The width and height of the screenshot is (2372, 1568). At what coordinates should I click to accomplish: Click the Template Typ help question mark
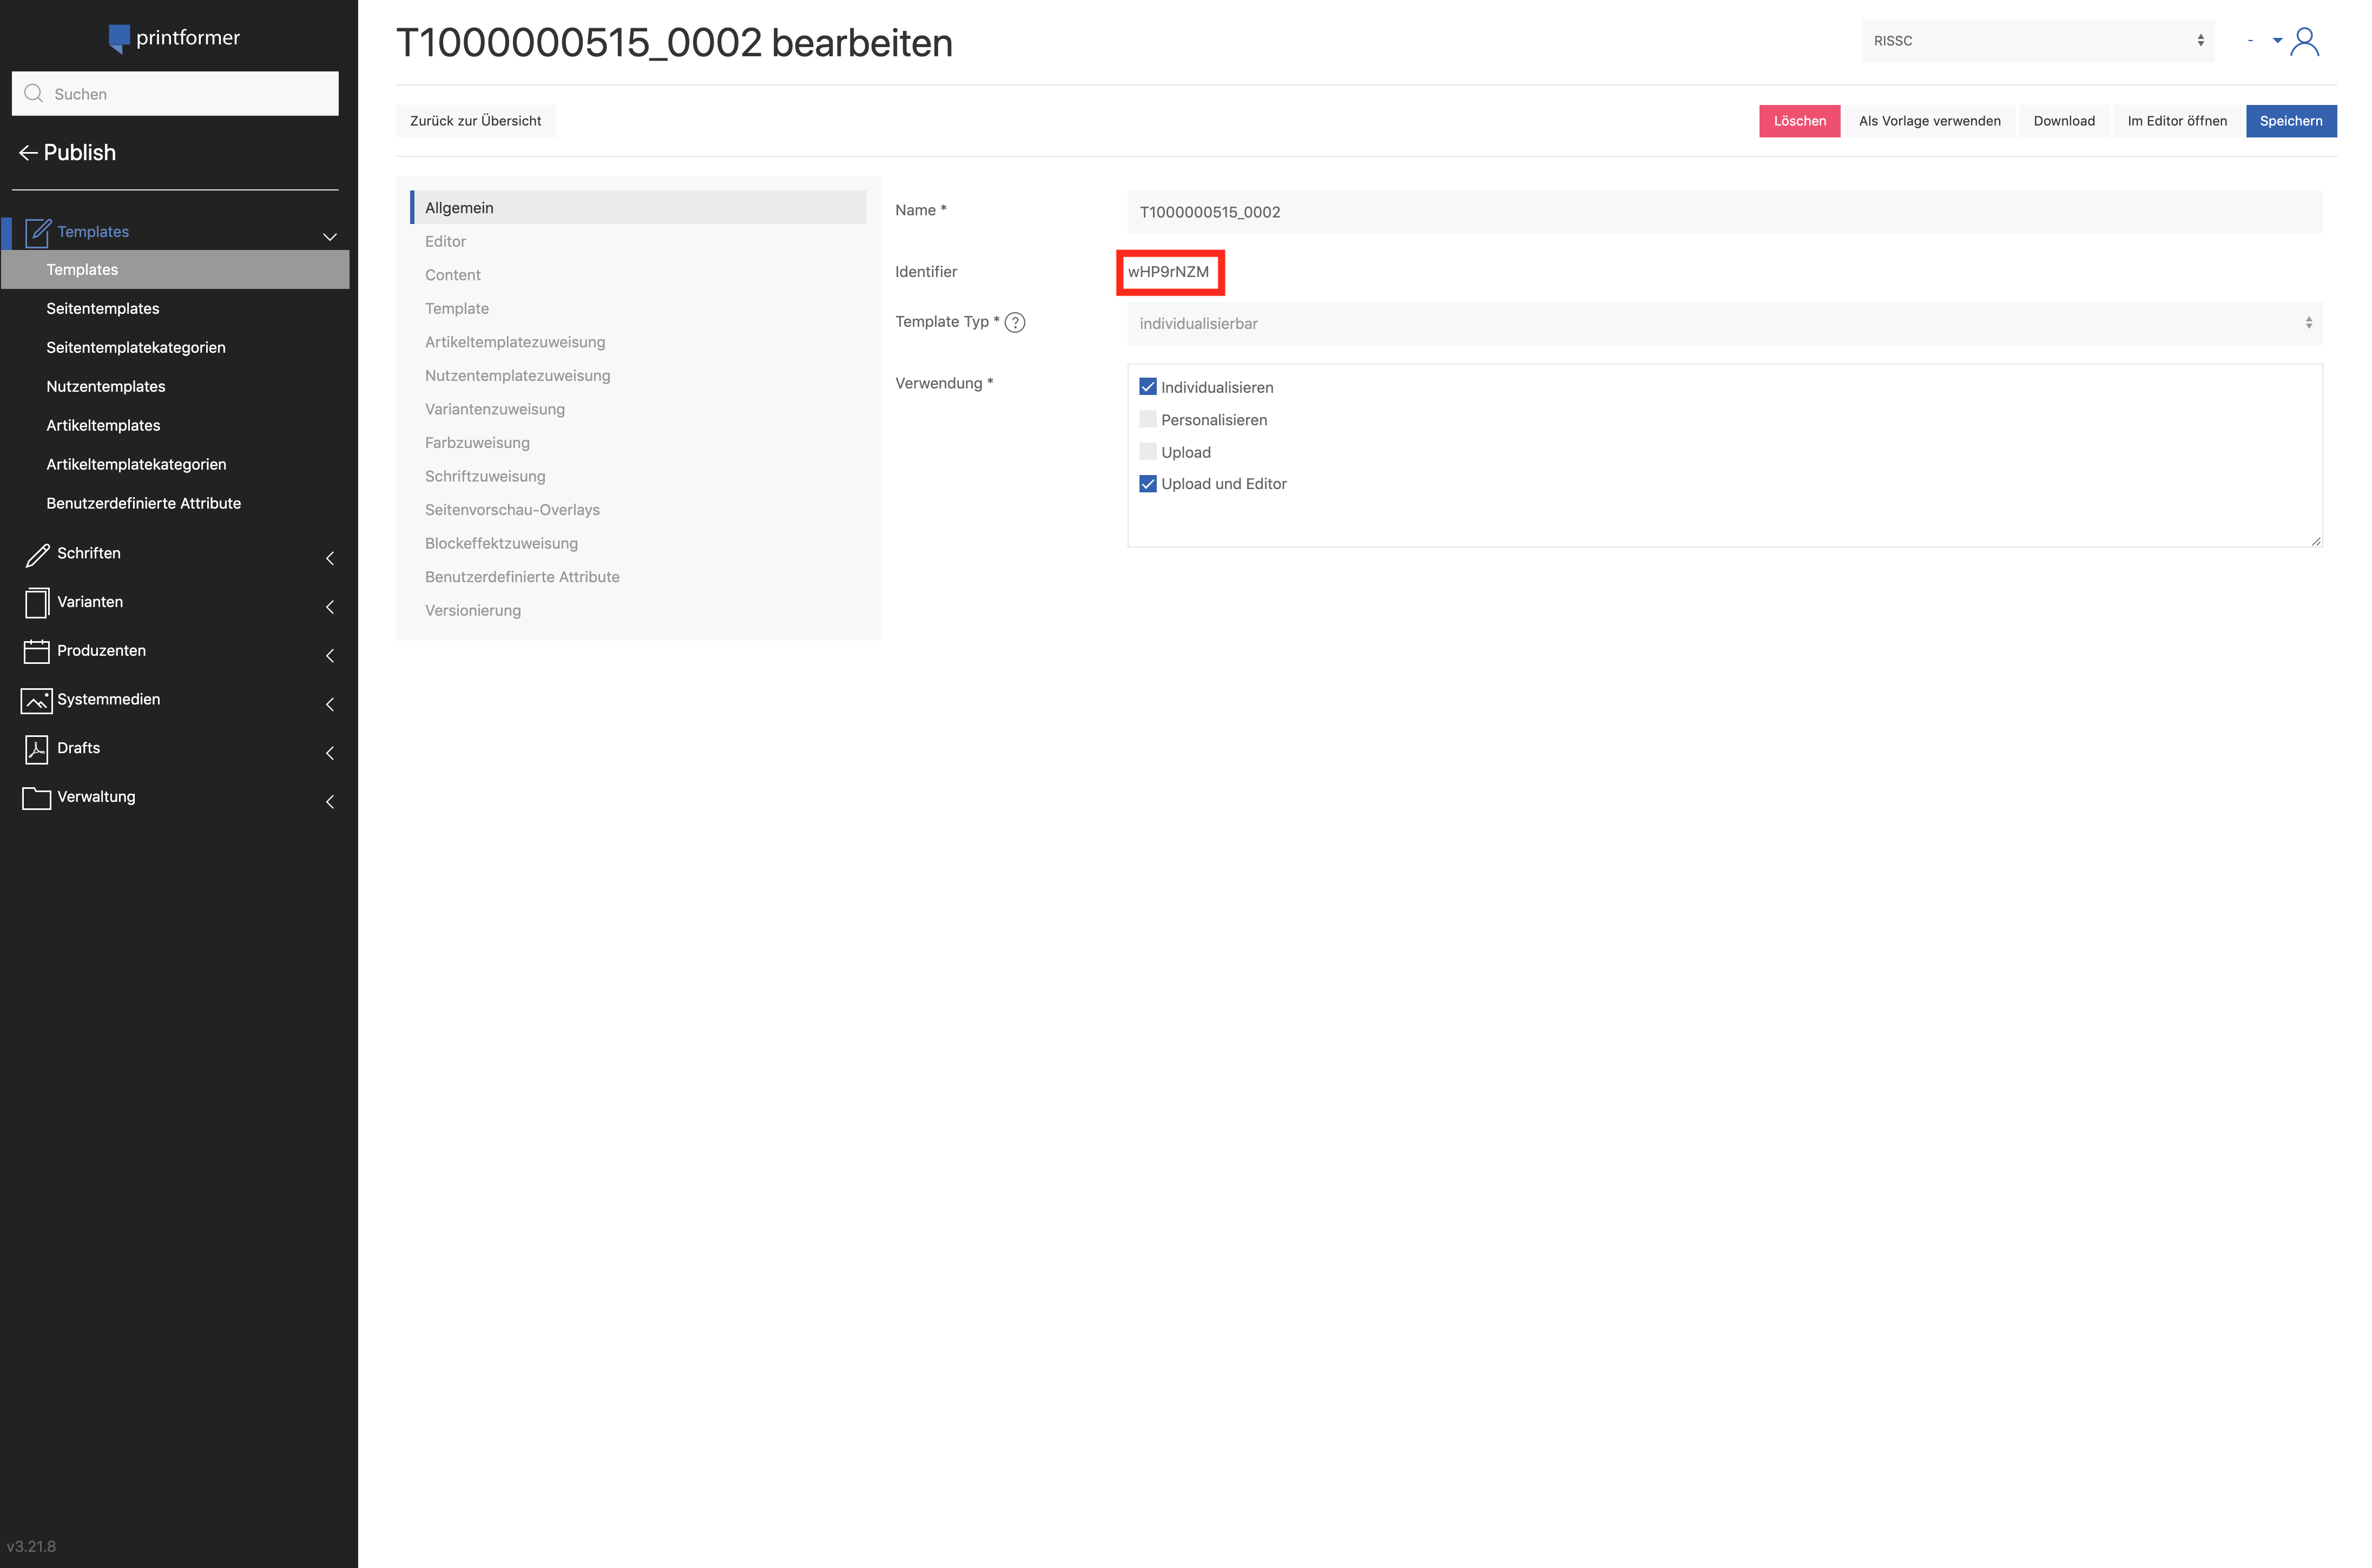coord(1015,322)
